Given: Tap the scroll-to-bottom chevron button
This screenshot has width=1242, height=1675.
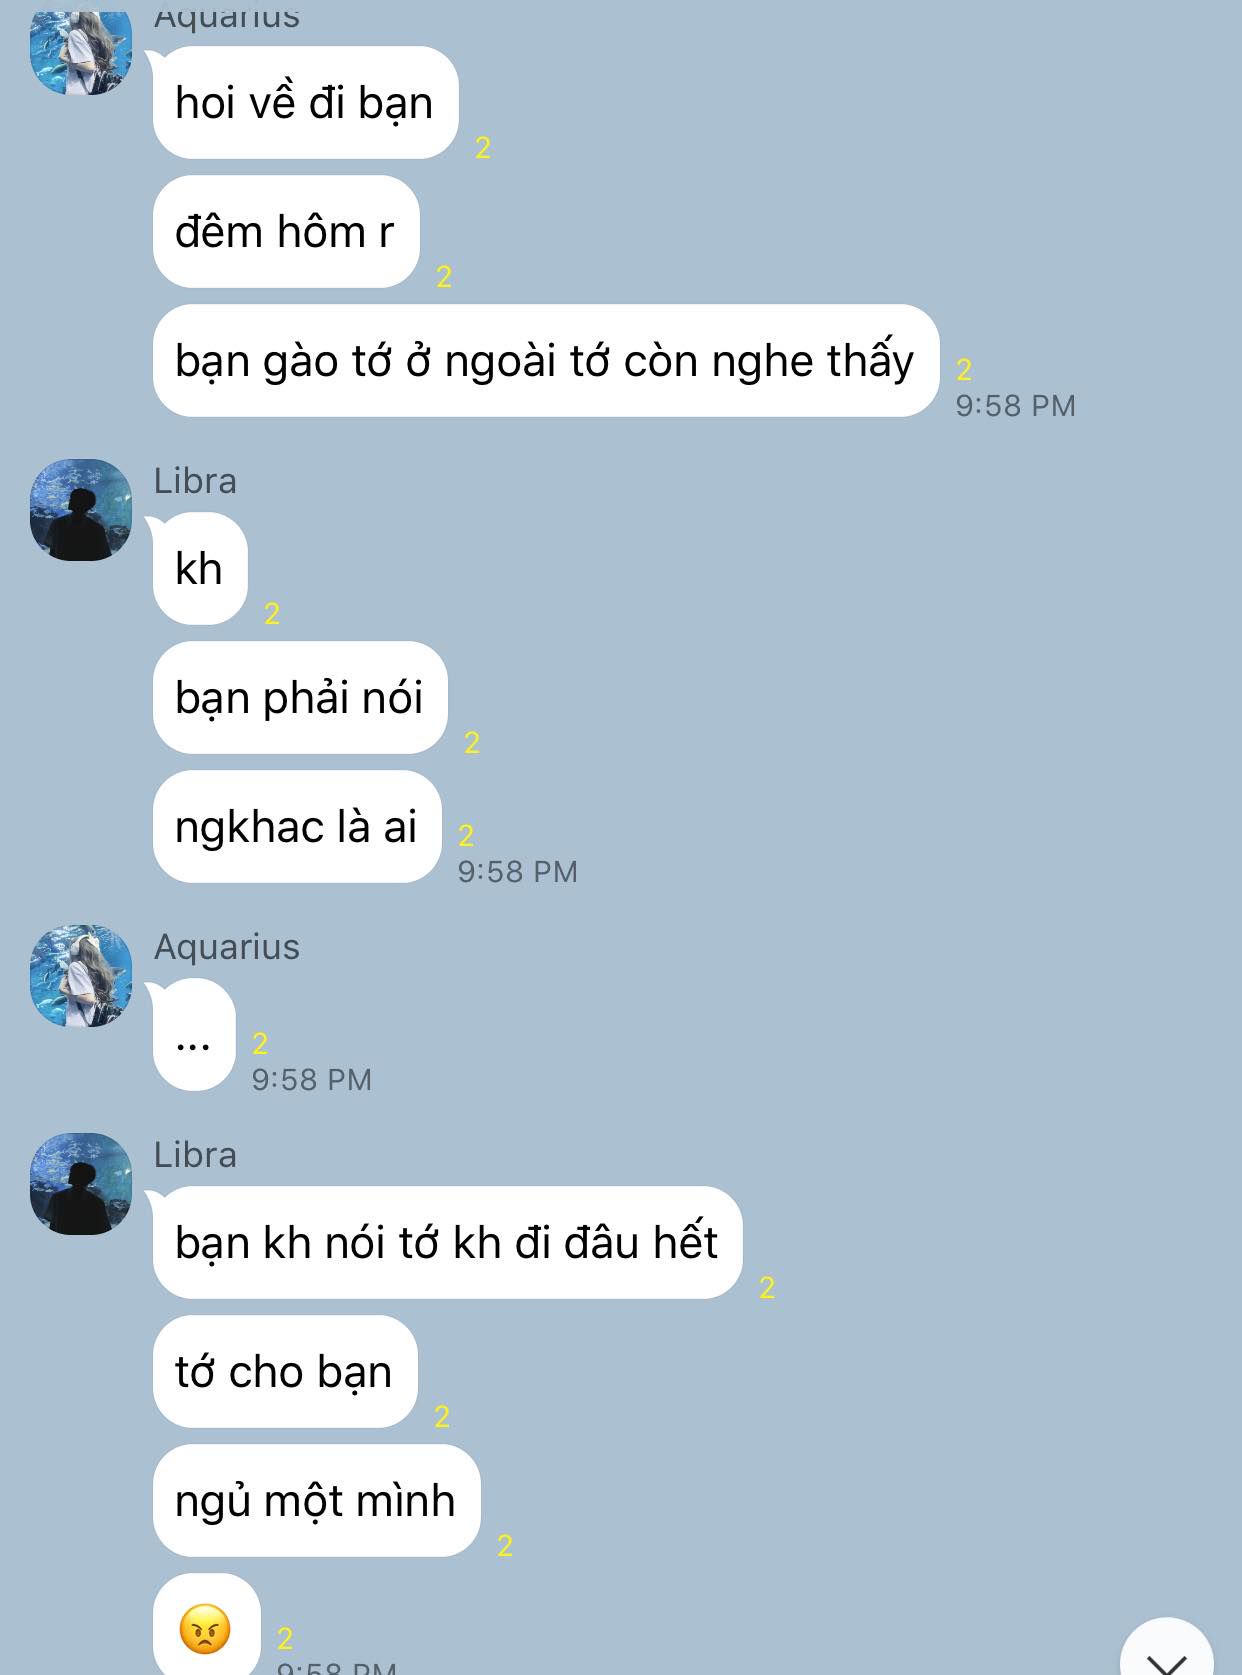Looking at the screenshot, I should point(1166,1648).
